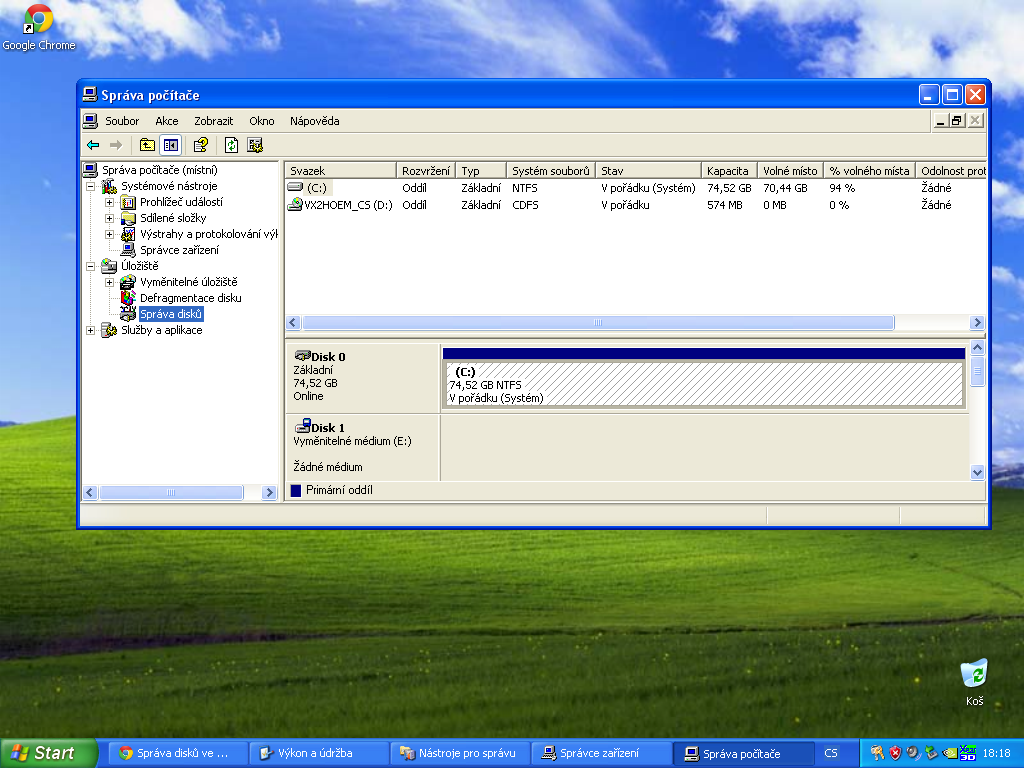This screenshot has height=768, width=1024.
Task: Click the red security shield tray icon
Action: point(895,753)
